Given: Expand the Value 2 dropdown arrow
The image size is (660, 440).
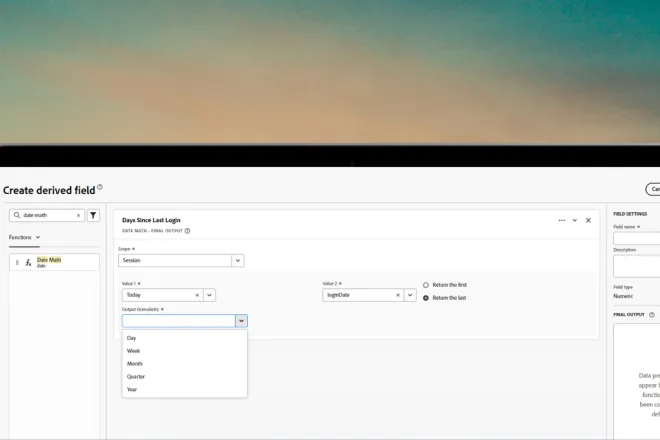Looking at the screenshot, I should [x=410, y=295].
